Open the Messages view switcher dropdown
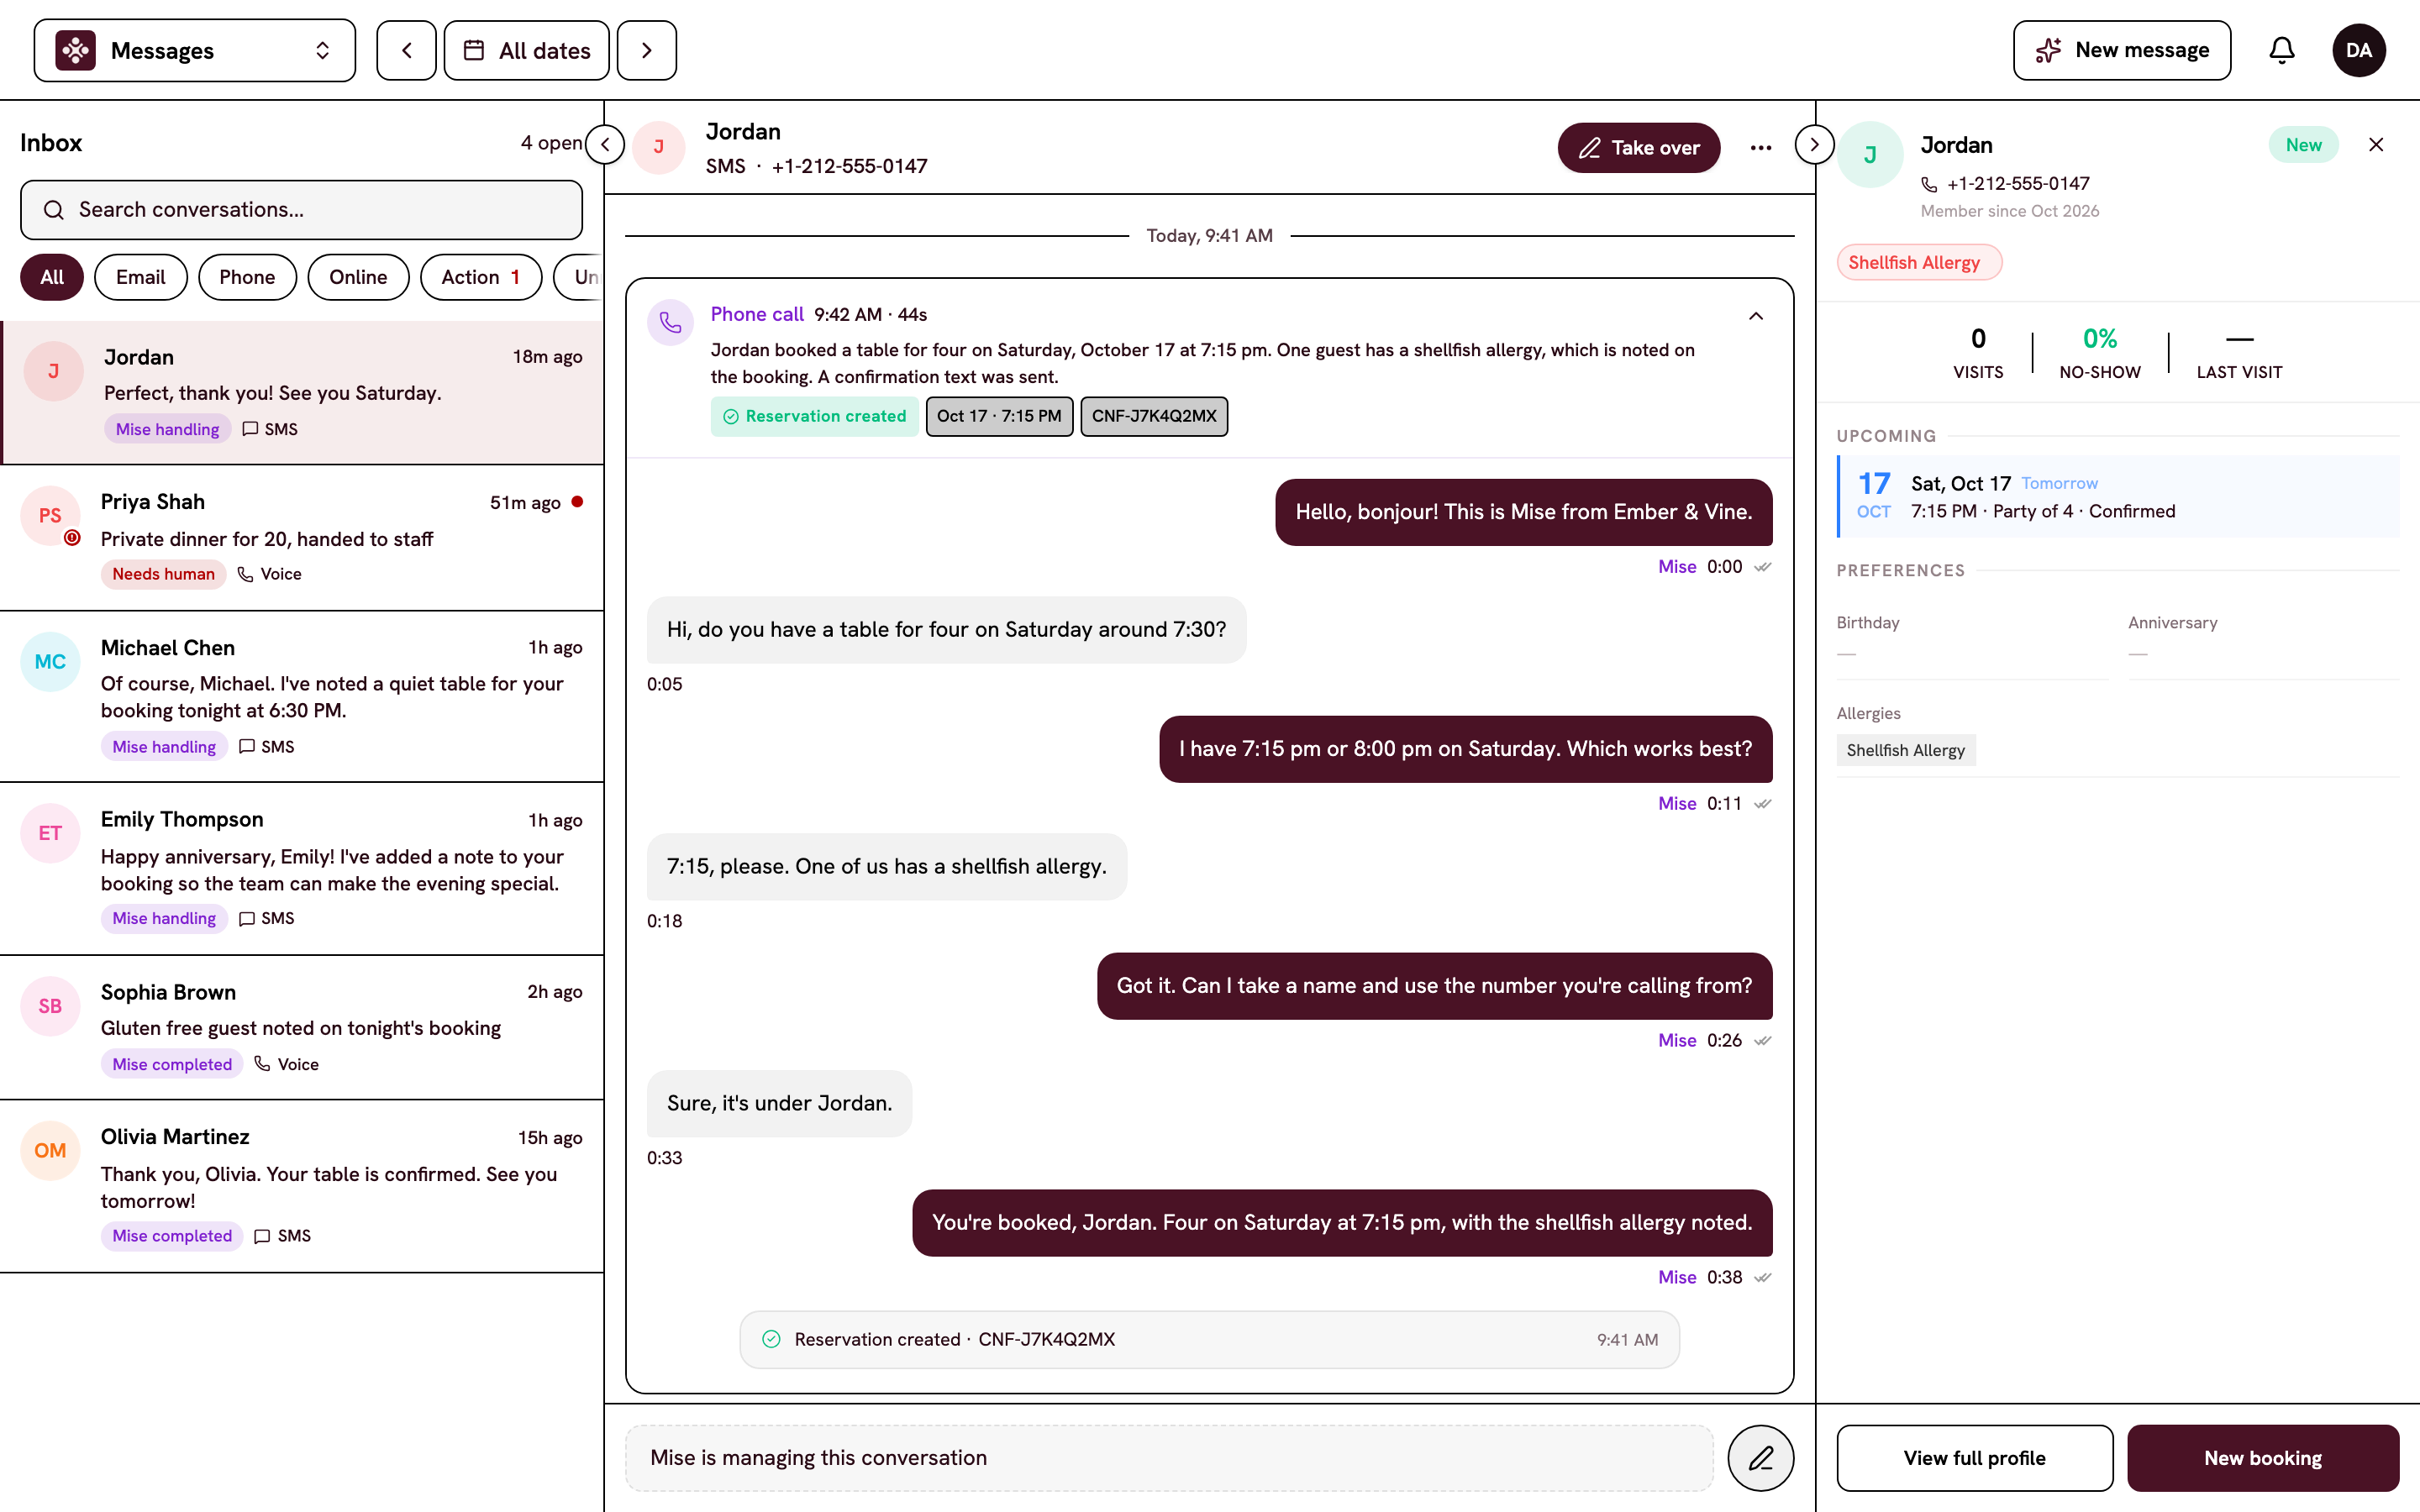The height and width of the screenshot is (1512, 2420). [194, 50]
